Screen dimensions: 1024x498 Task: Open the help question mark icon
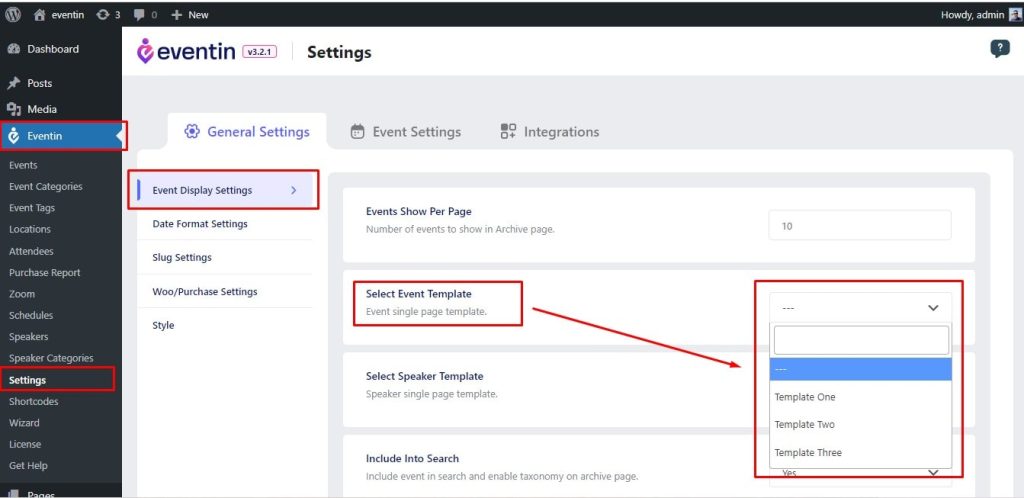click(x=999, y=49)
